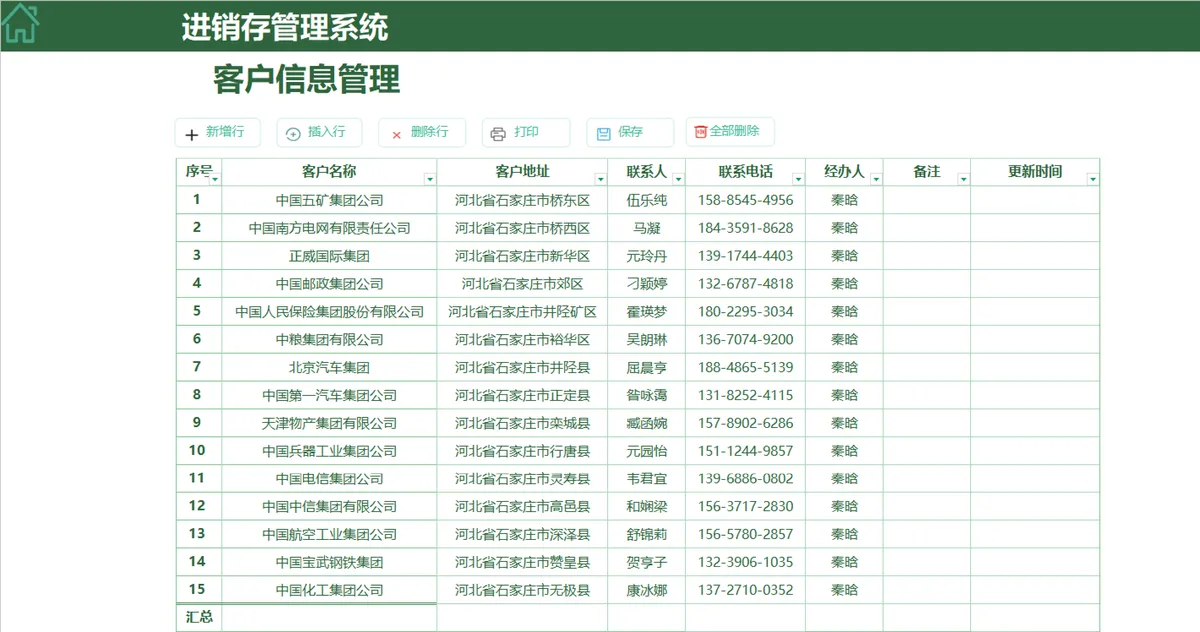
Task: Select the 汇总 summary row label
Action: tap(199, 617)
